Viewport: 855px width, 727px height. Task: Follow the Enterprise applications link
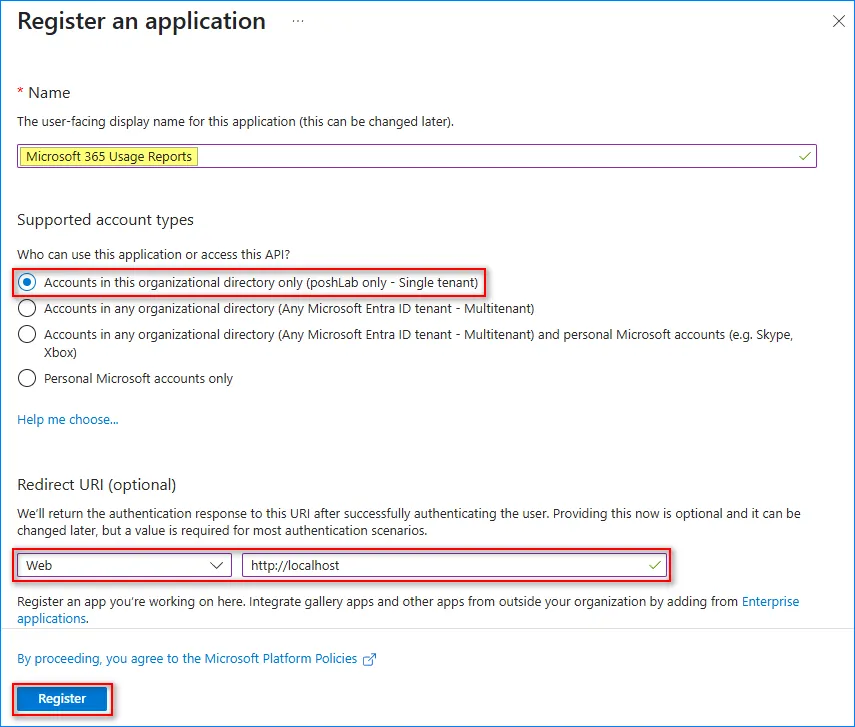click(x=770, y=602)
